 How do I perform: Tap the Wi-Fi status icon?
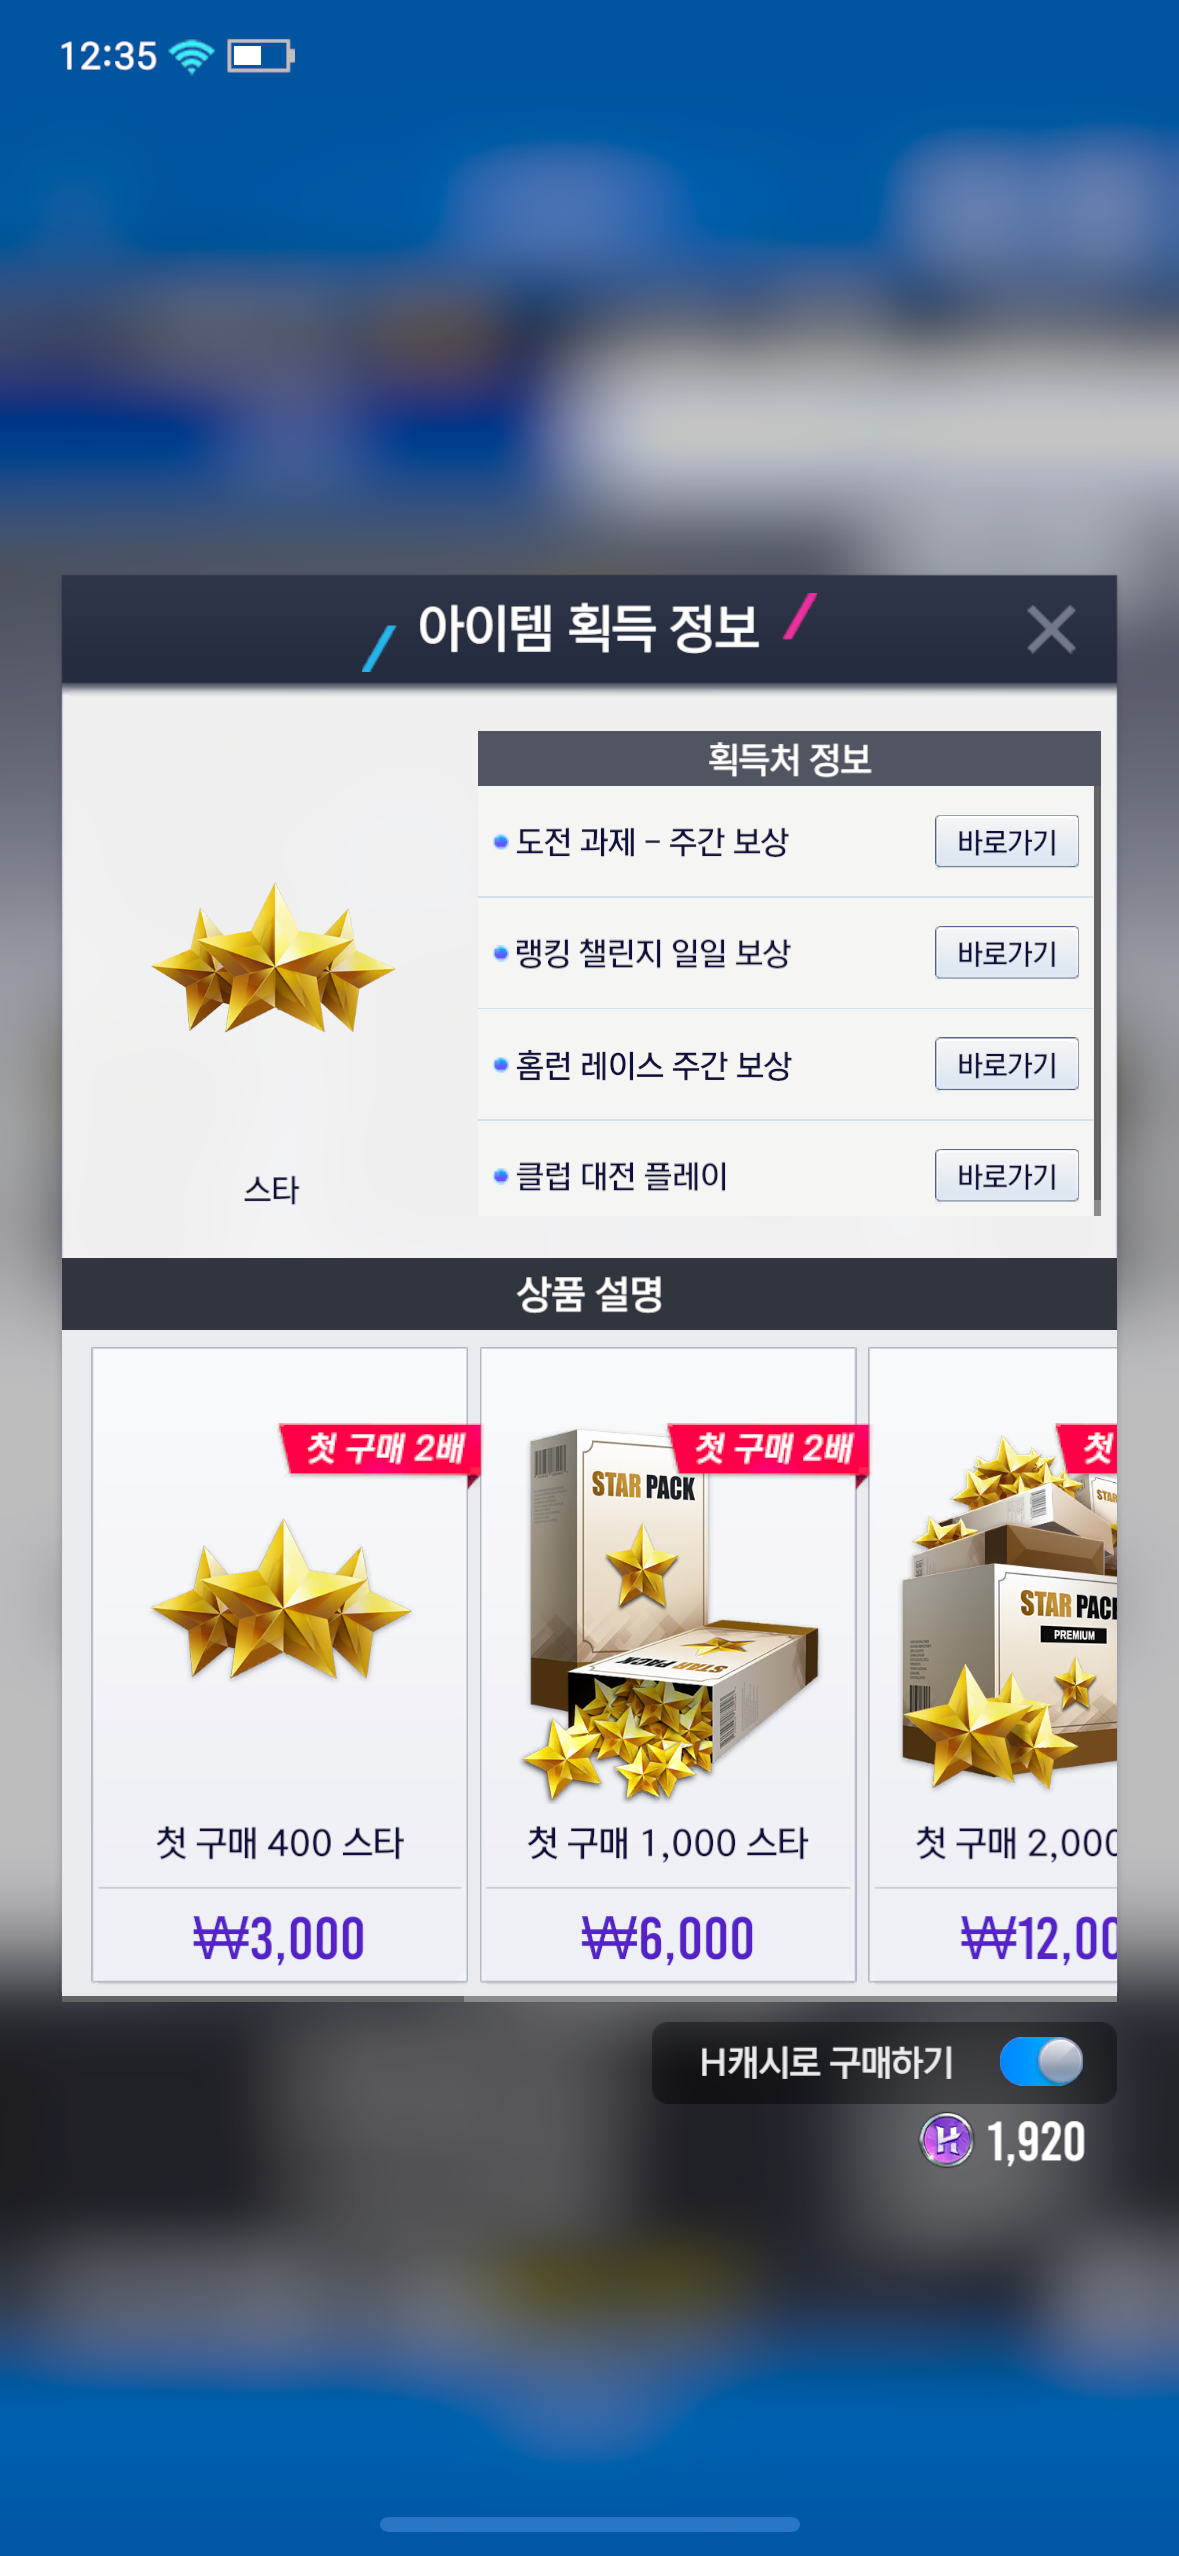click(191, 56)
